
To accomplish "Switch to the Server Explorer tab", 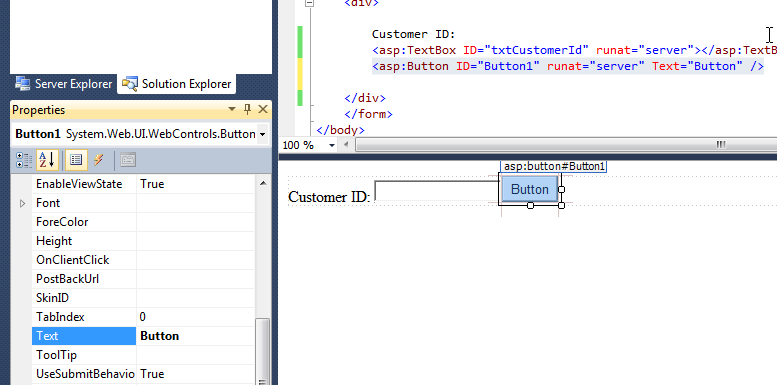I will [63, 84].
